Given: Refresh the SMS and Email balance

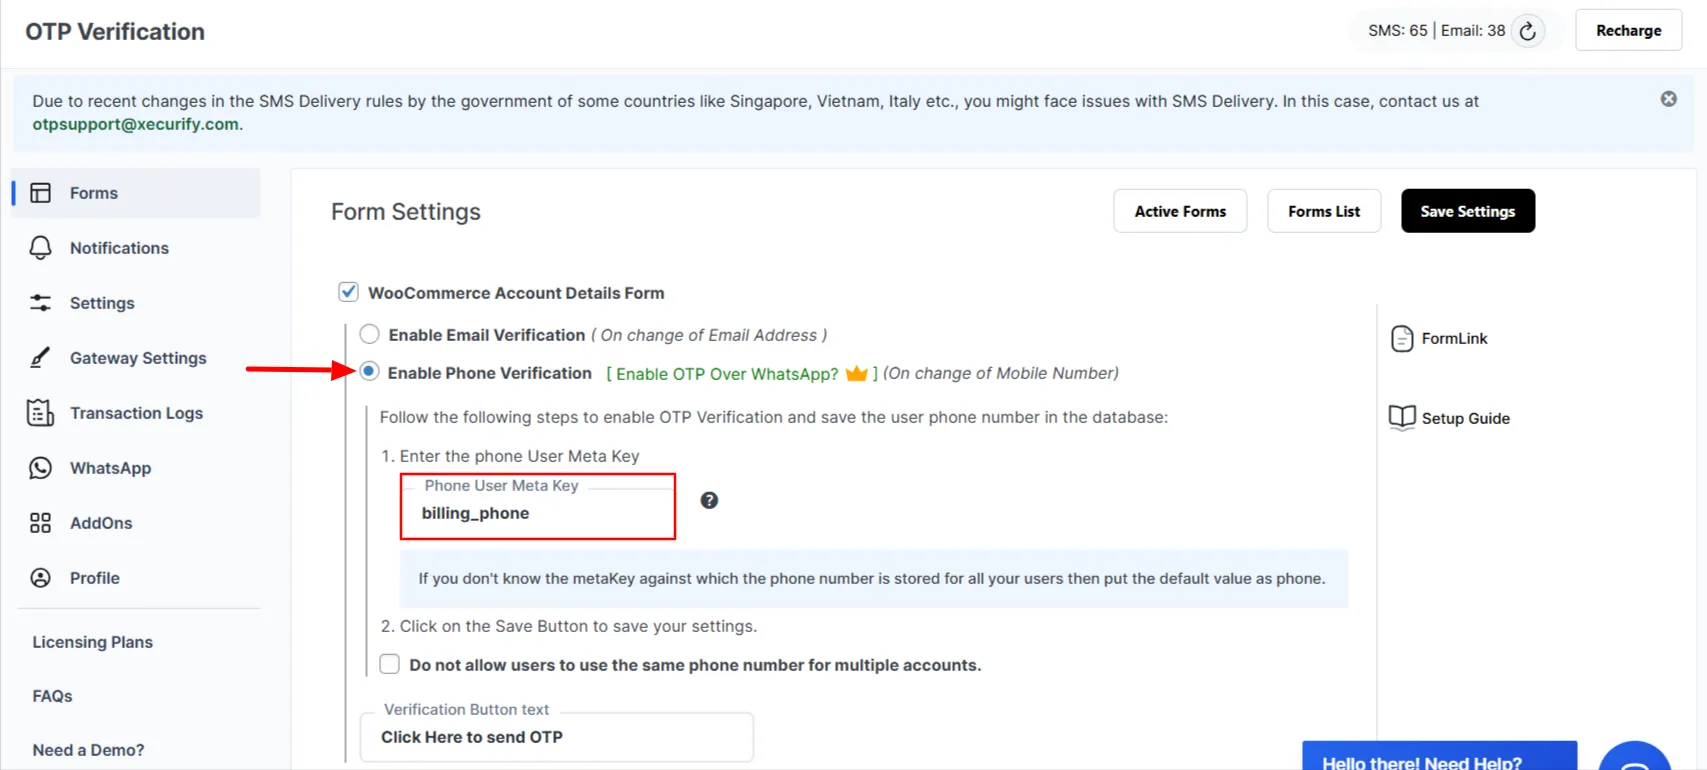Looking at the screenshot, I should tap(1527, 31).
